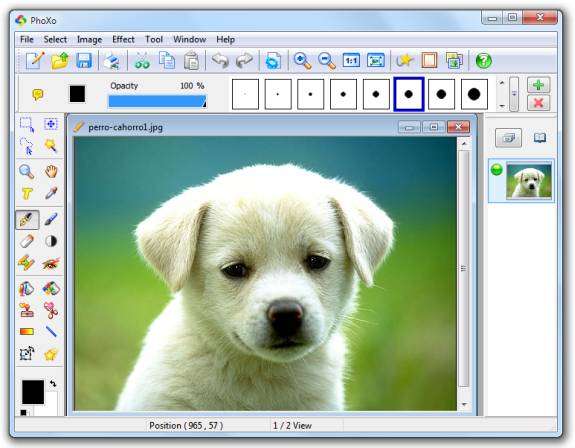Select the Move tool
575x448 pixels.
coord(51,124)
